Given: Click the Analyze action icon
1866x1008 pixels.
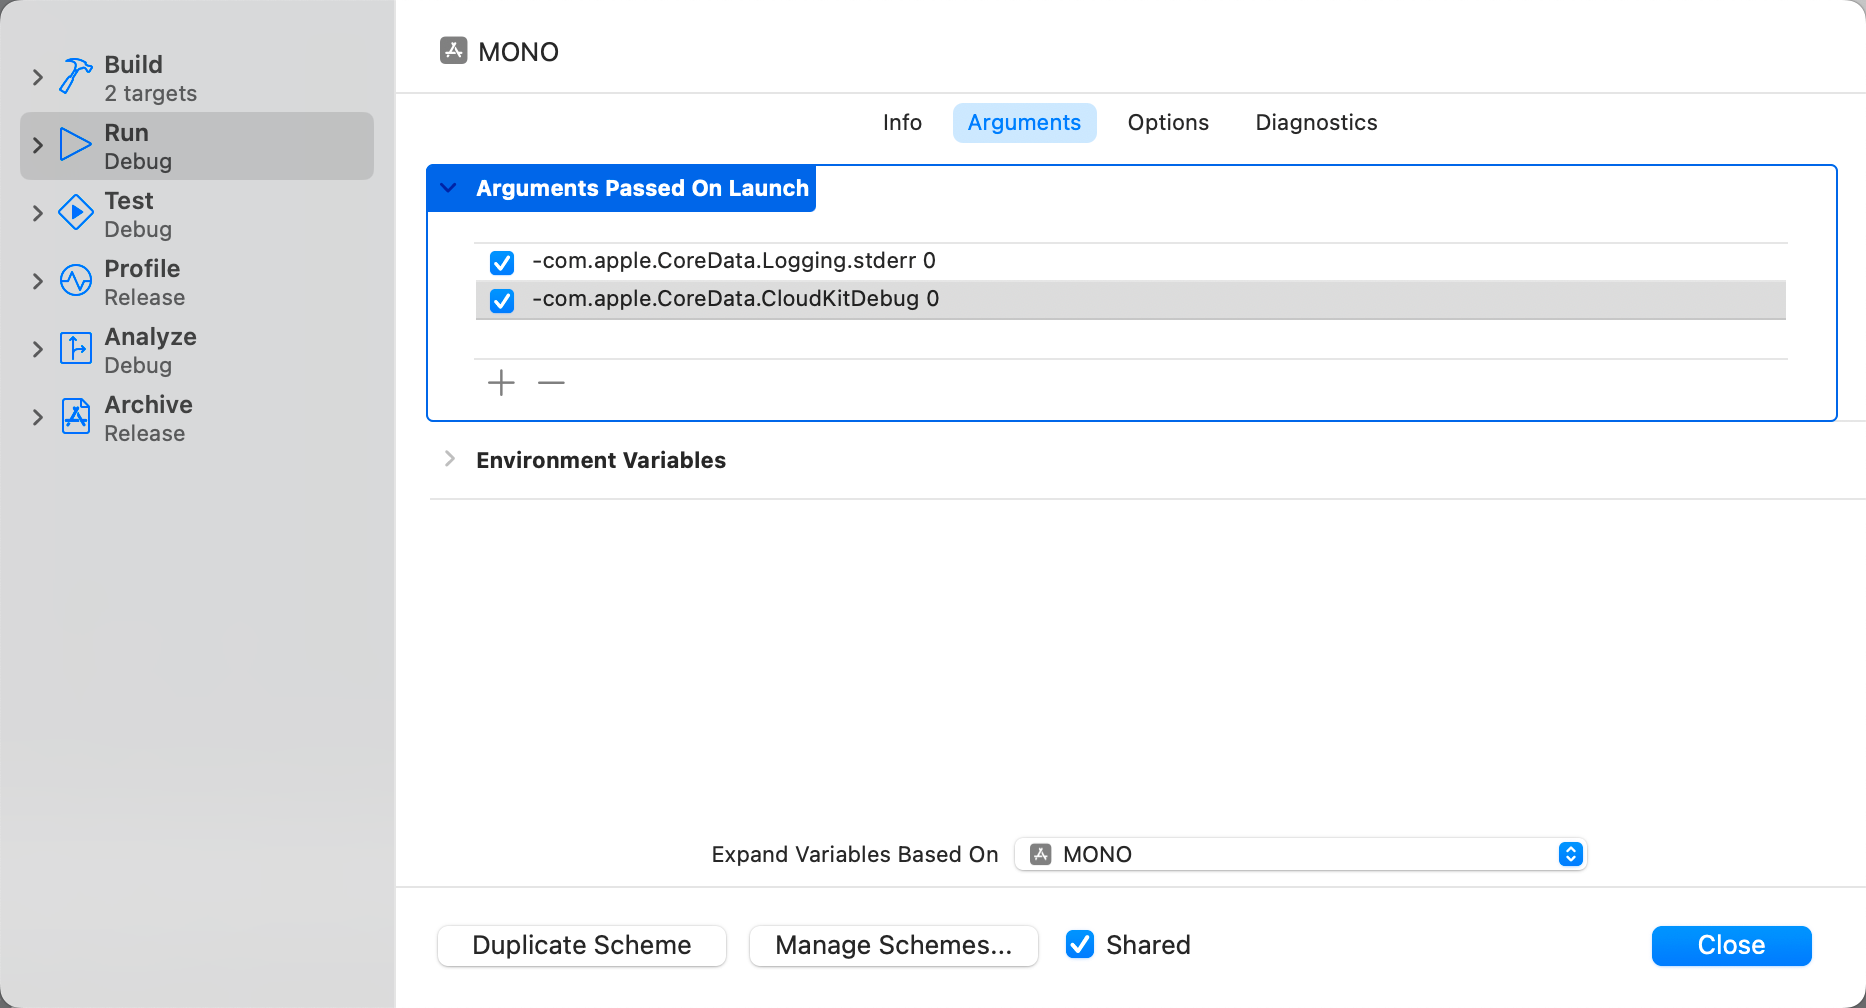Looking at the screenshot, I should point(75,349).
